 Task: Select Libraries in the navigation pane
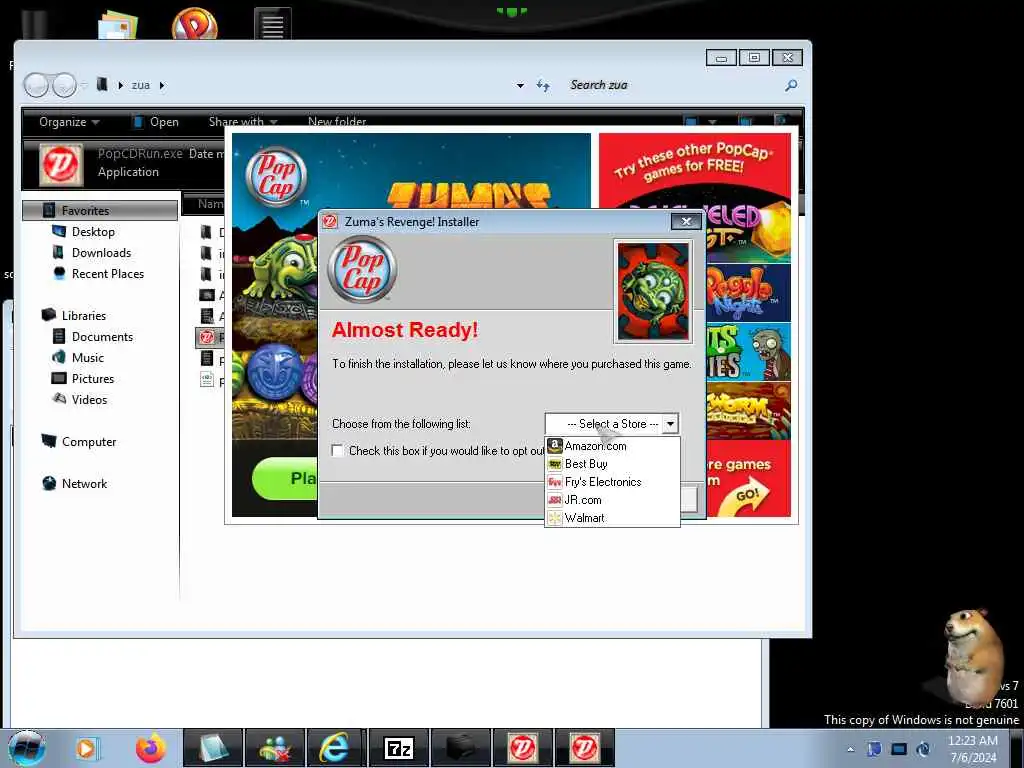84,315
